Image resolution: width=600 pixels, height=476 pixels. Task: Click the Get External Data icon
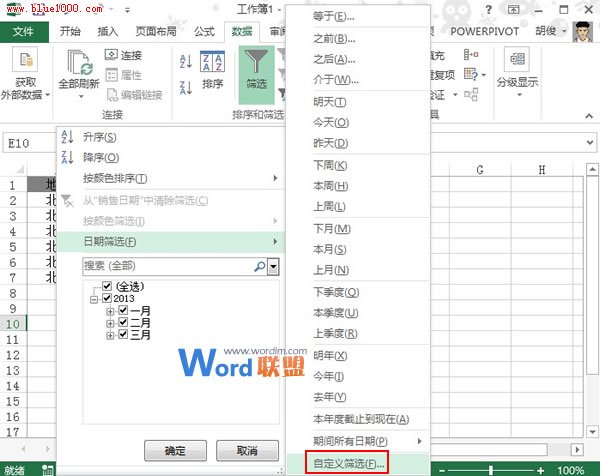(x=25, y=59)
